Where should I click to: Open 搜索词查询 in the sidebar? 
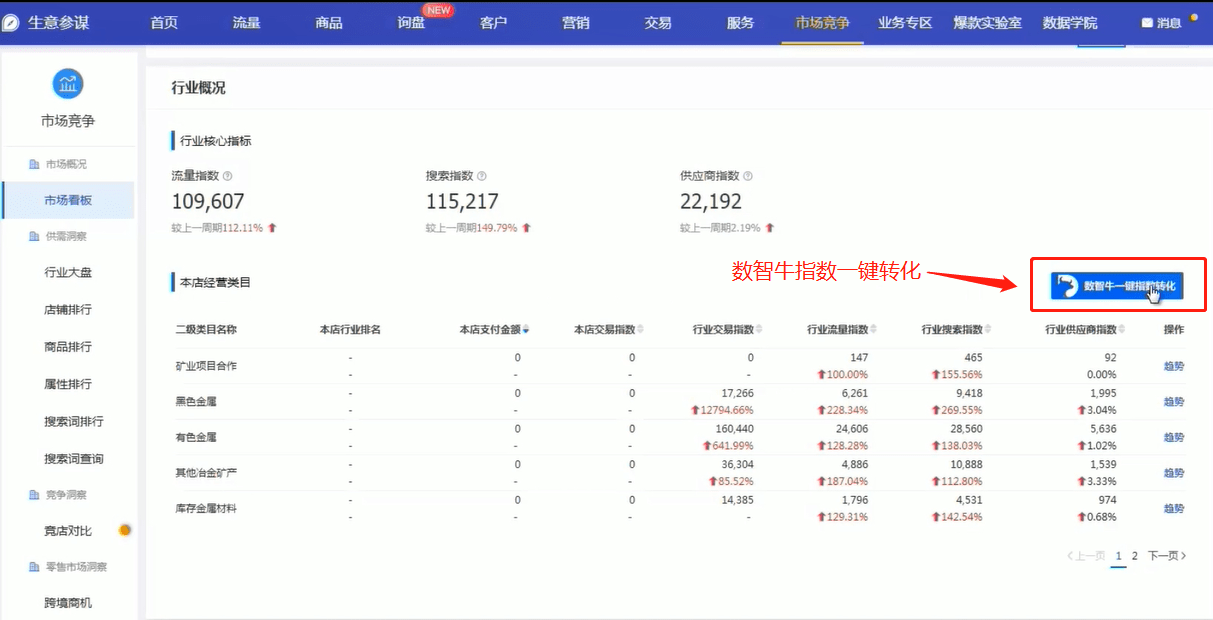(74, 459)
